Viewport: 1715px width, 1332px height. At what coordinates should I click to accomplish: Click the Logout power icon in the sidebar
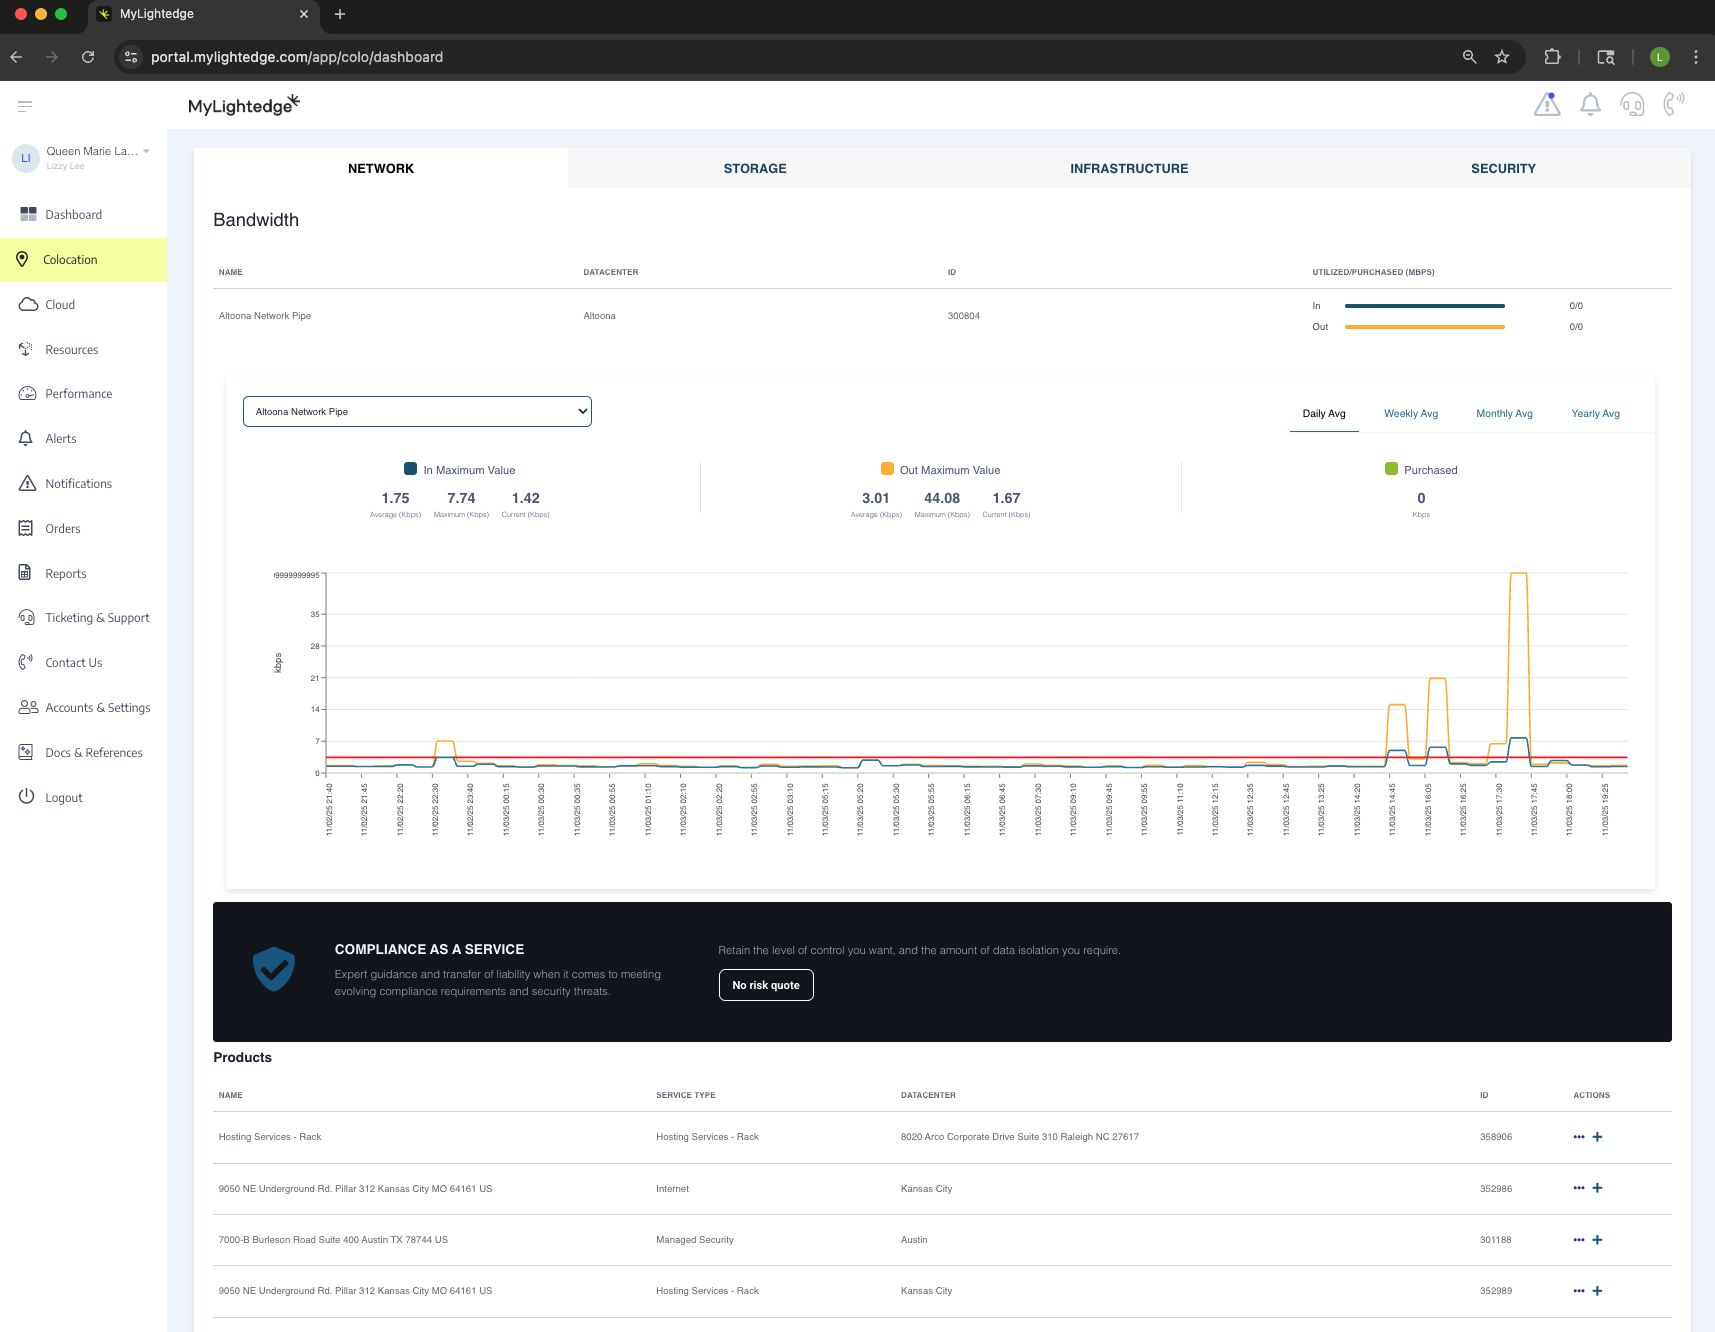click(27, 797)
